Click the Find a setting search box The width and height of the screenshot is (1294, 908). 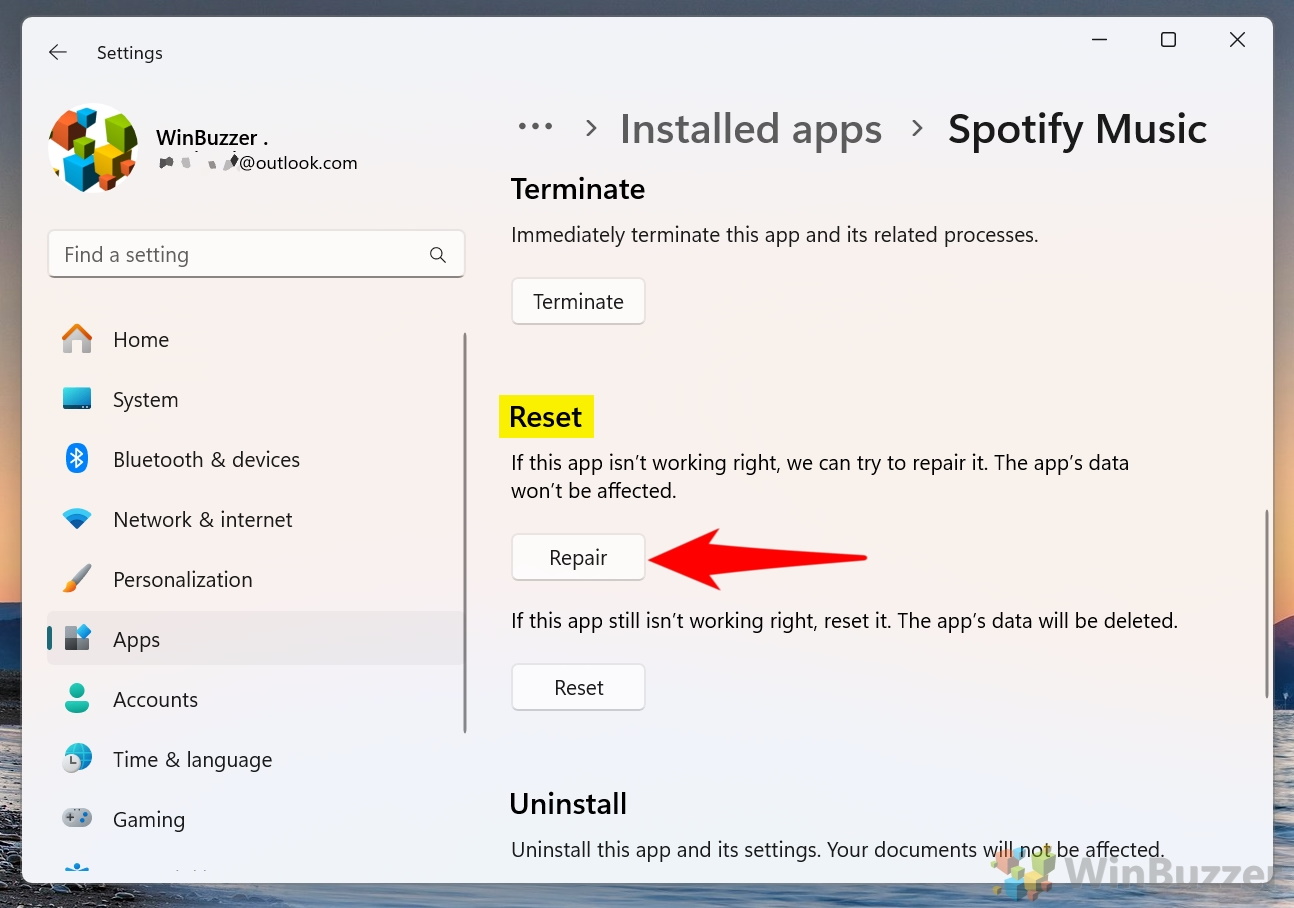coord(256,255)
